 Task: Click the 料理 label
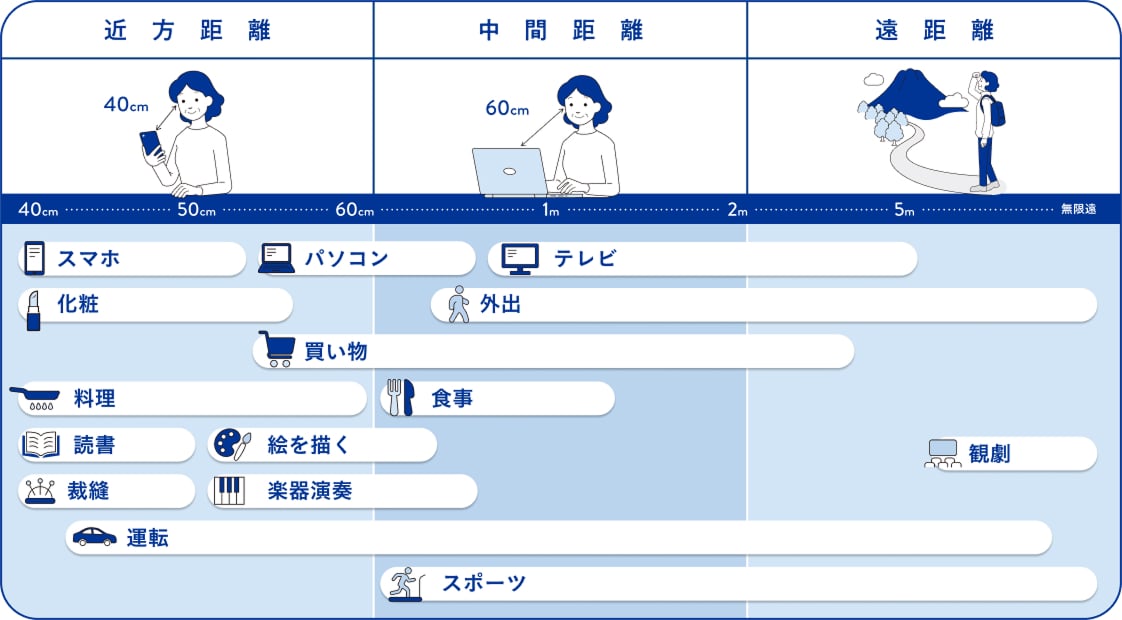pos(94,399)
